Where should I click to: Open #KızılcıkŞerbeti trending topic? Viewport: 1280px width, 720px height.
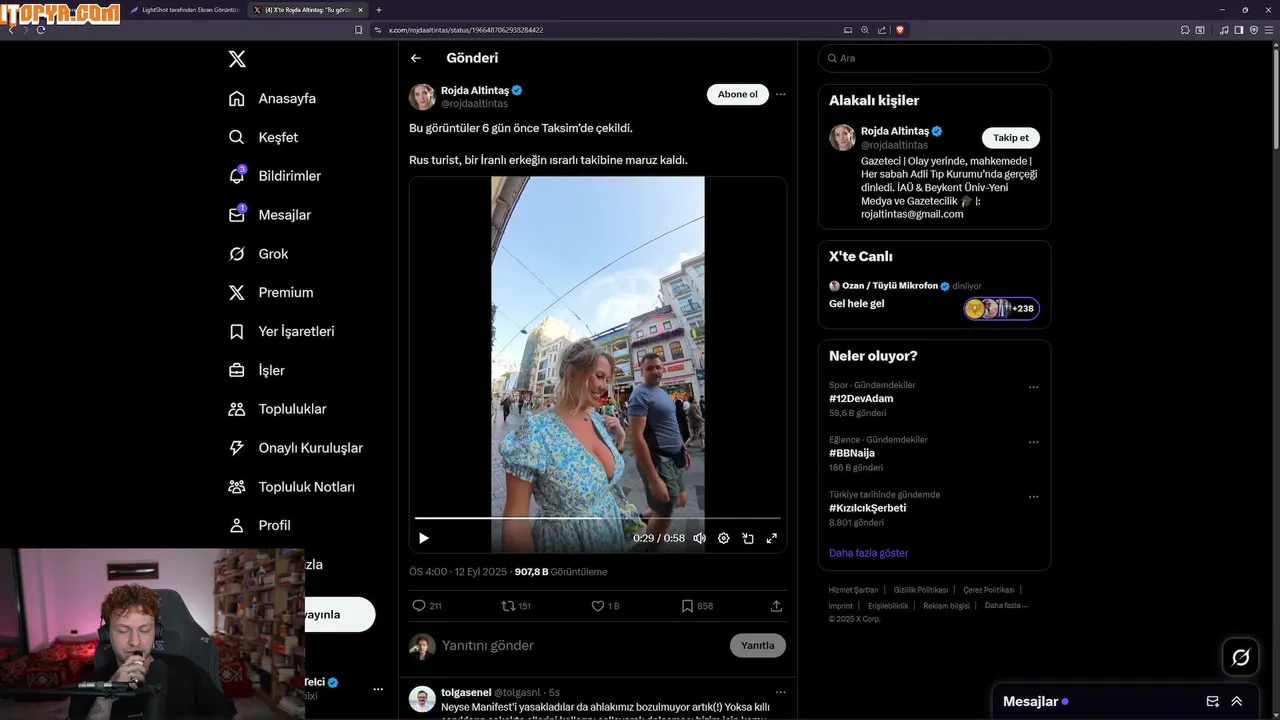[868, 508]
